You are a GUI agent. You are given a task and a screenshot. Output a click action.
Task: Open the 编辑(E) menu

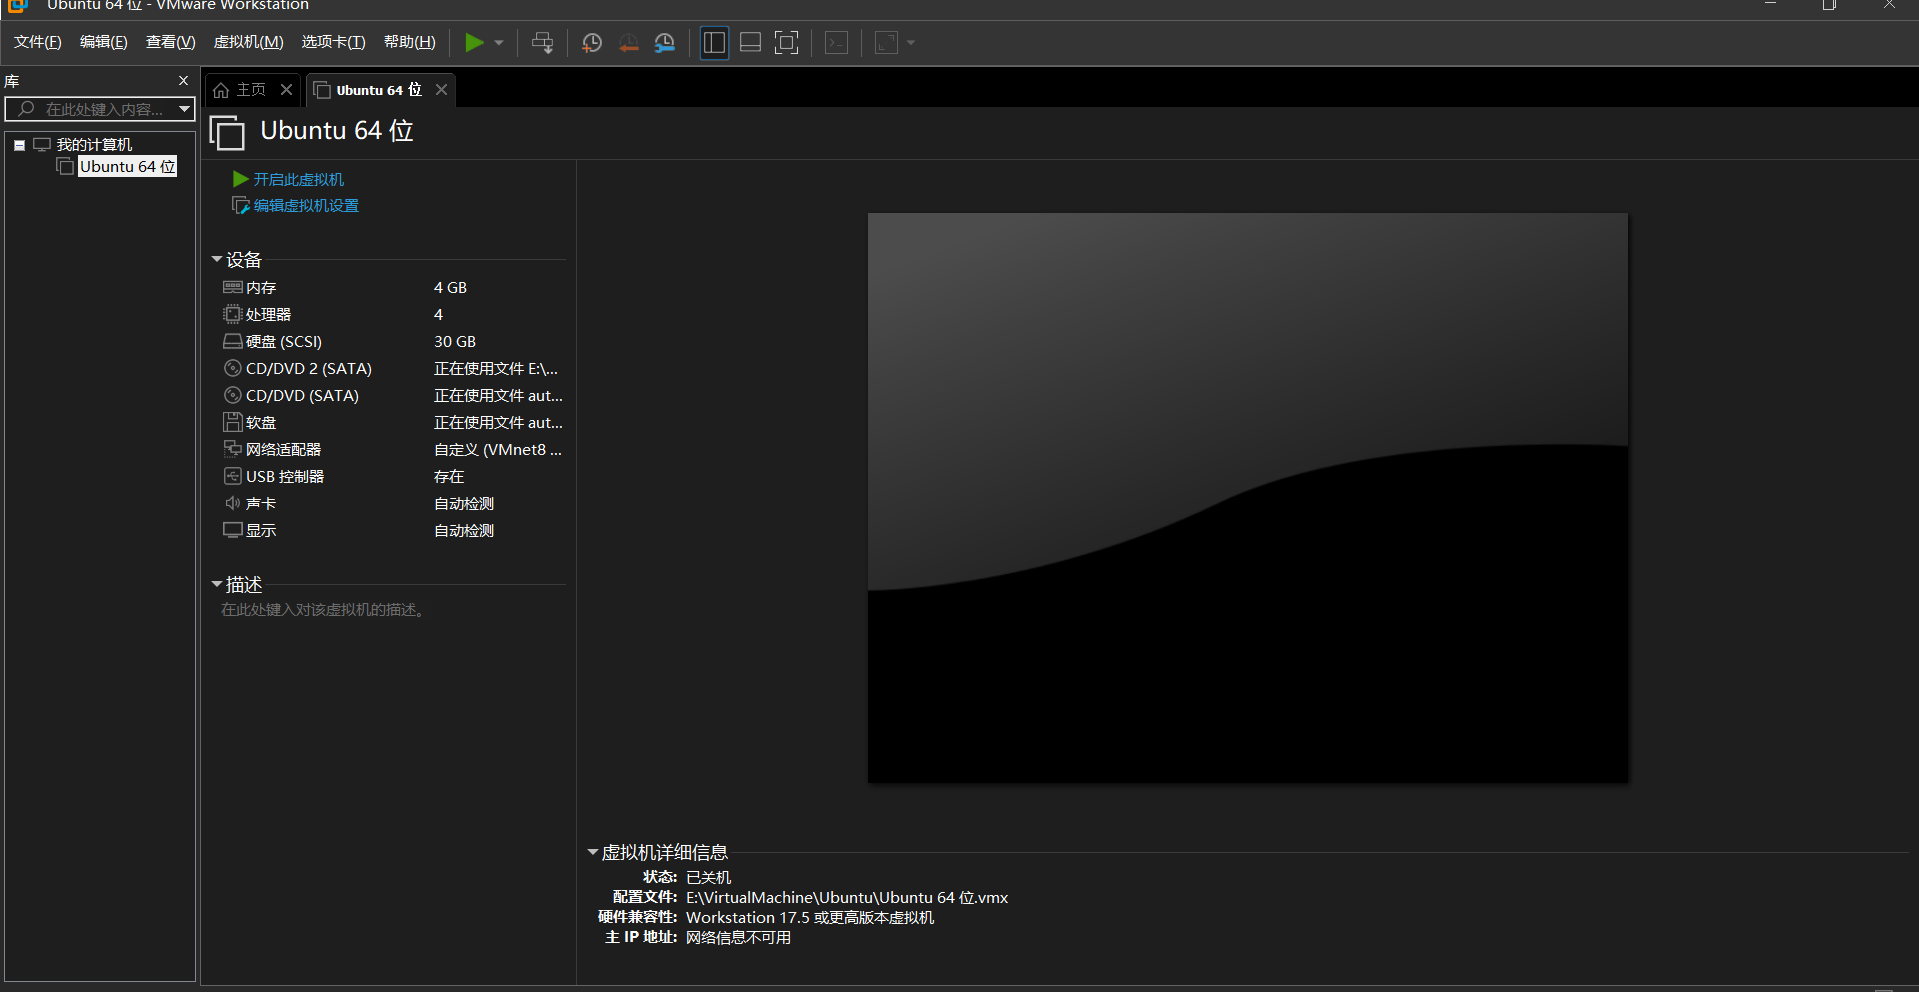pyautogui.click(x=104, y=42)
